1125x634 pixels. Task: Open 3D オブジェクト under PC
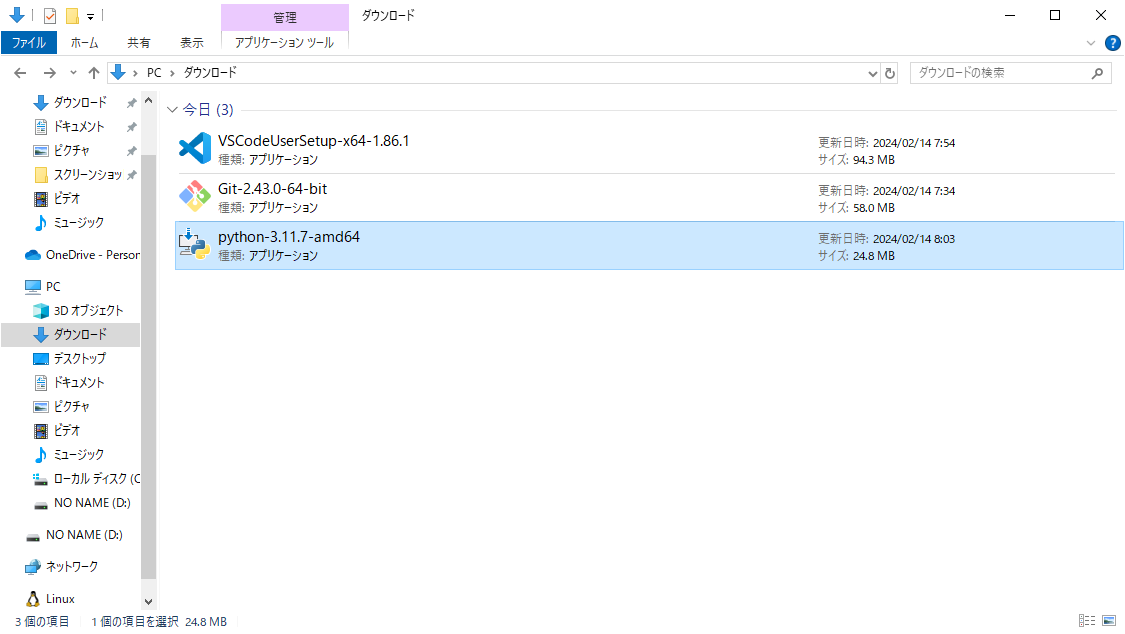[x=88, y=311]
